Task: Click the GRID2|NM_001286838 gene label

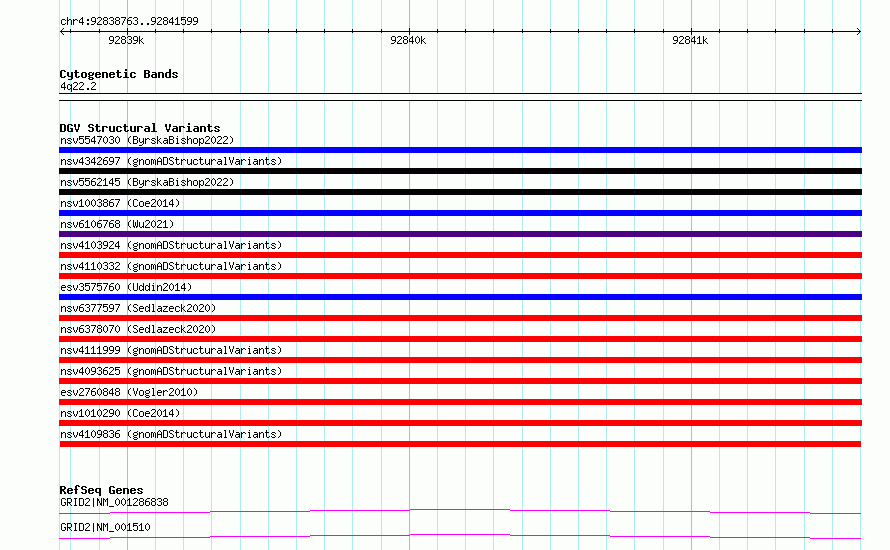Action: 114,502
